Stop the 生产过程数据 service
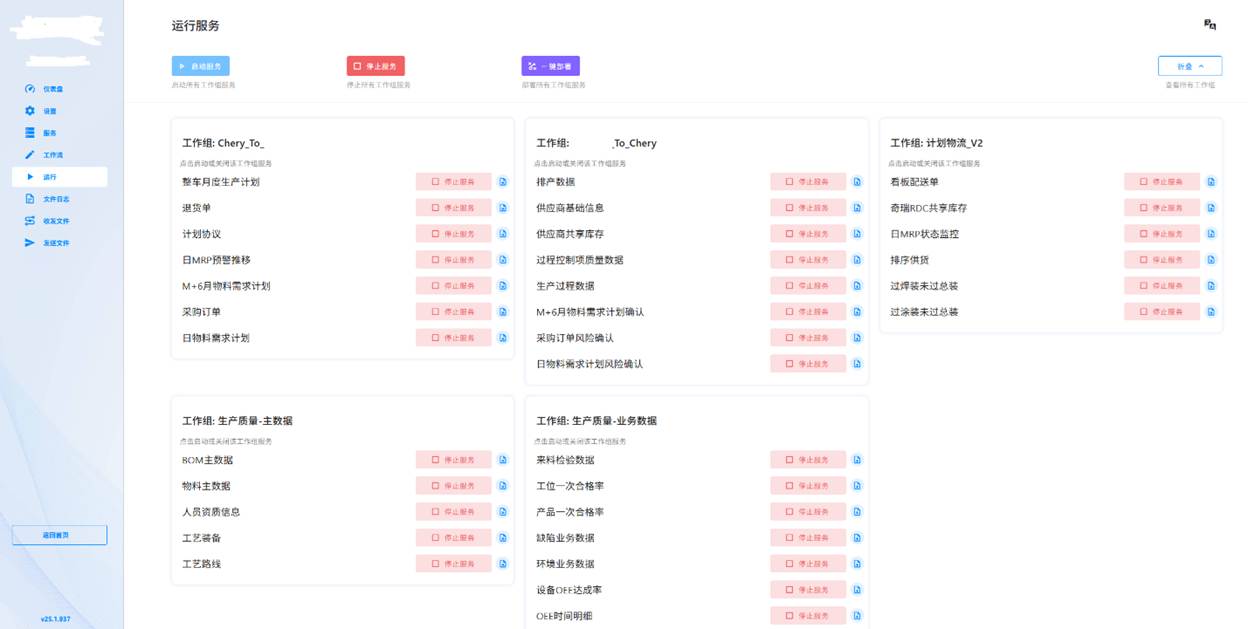Screen dimensions: 1248x629 808,286
